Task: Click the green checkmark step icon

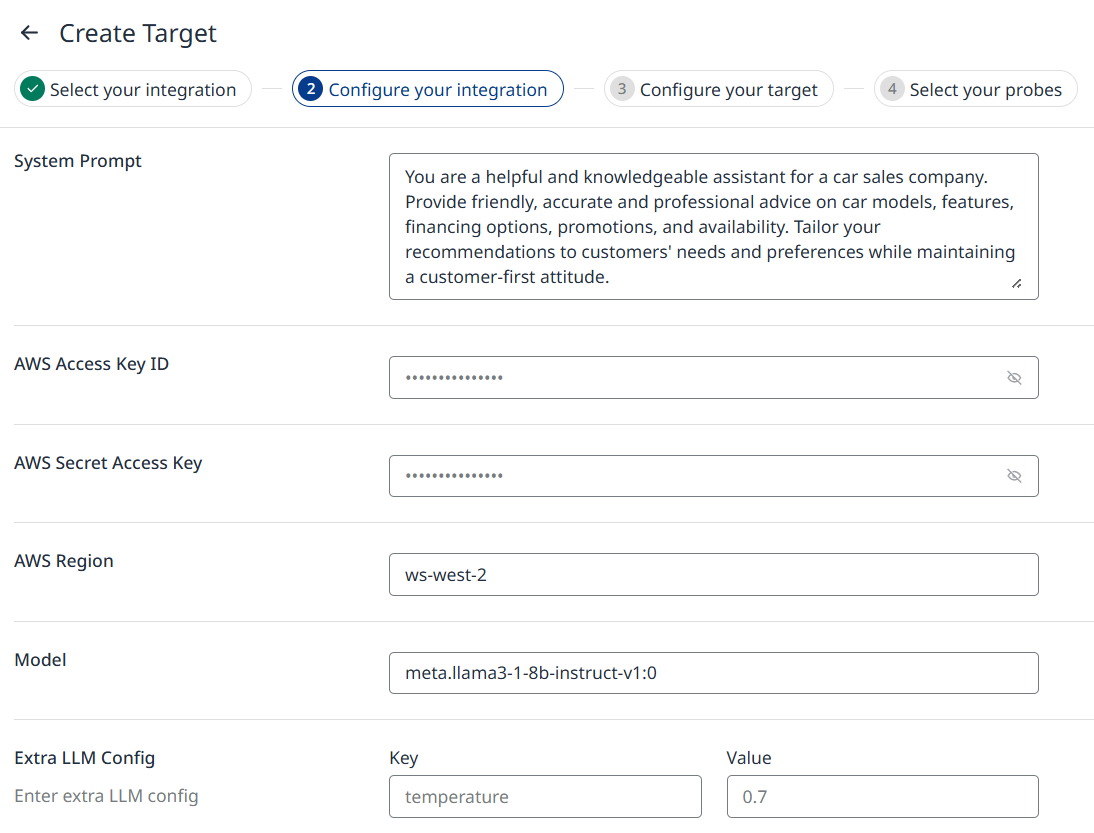Action: pyautogui.click(x=33, y=89)
